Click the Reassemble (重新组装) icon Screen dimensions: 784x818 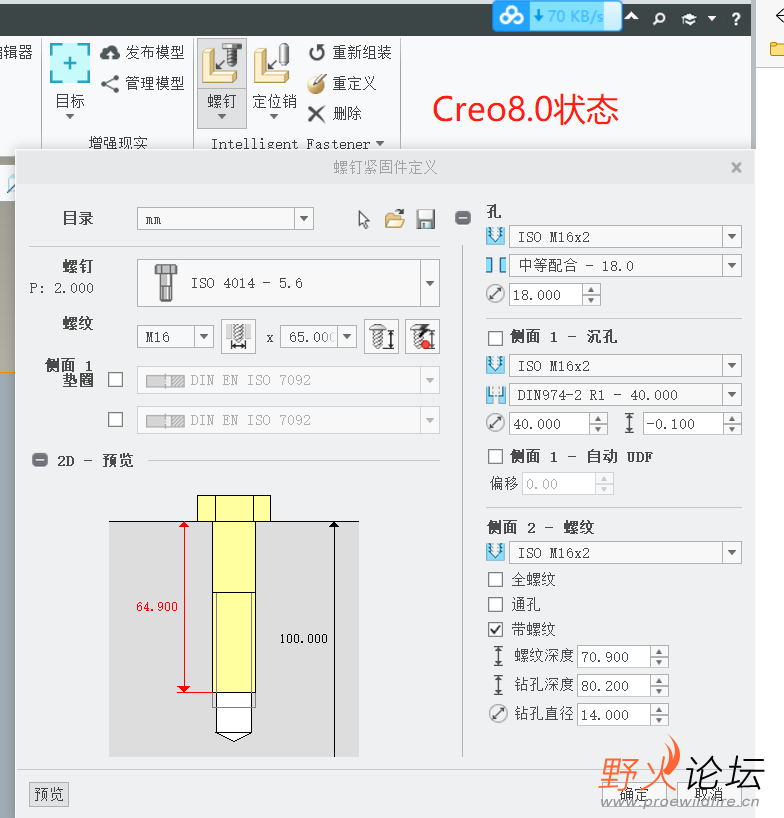(317, 52)
